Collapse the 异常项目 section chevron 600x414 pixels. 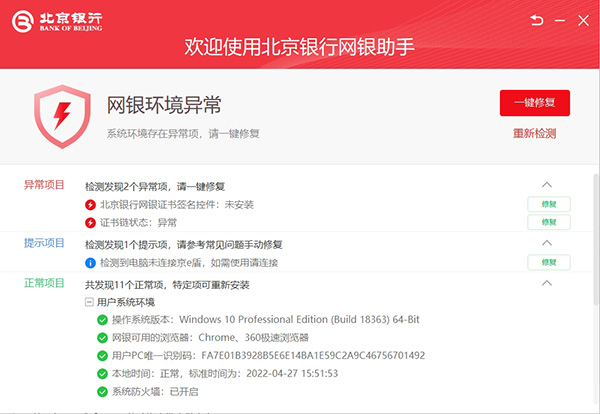[x=547, y=185]
